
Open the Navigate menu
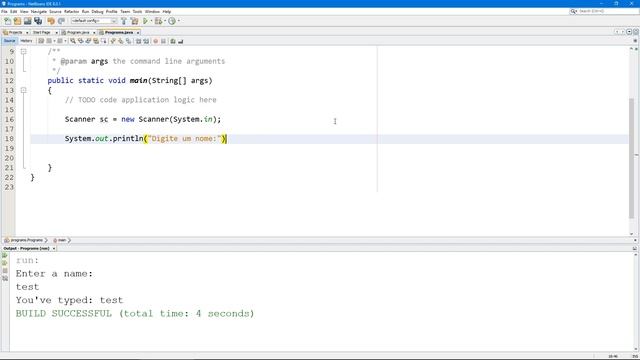tap(39, 11)
